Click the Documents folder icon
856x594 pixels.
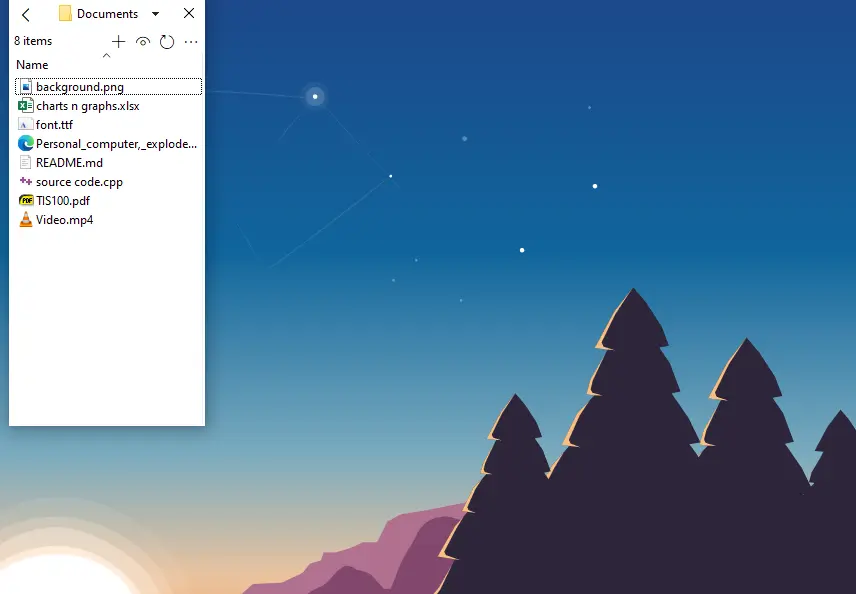click(x=66, y=14)
